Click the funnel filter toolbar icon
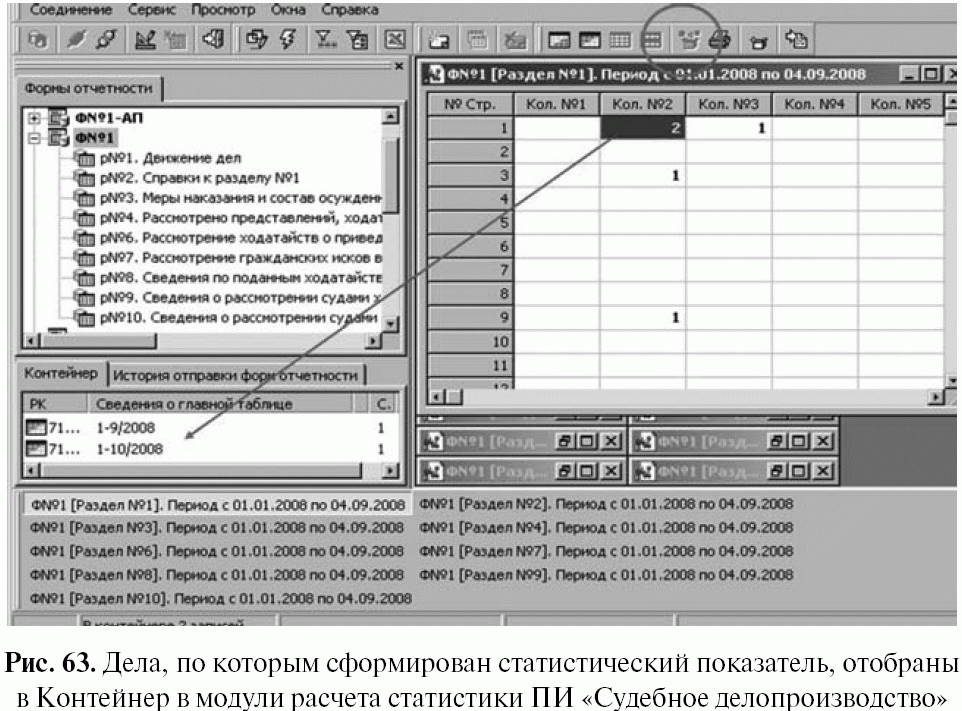Viewport: 962px width, 711px height. pos(325,40)
